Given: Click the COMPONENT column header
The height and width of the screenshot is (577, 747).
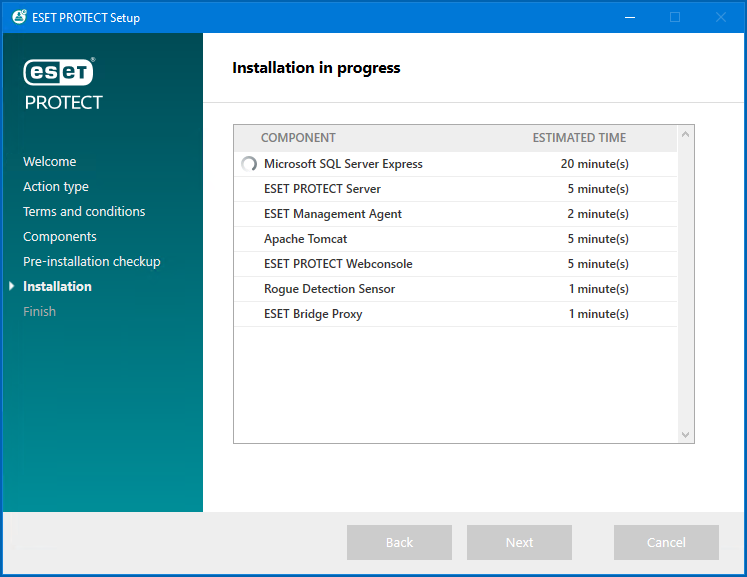Looking at the screenshot, I should (x=298, y=138).
